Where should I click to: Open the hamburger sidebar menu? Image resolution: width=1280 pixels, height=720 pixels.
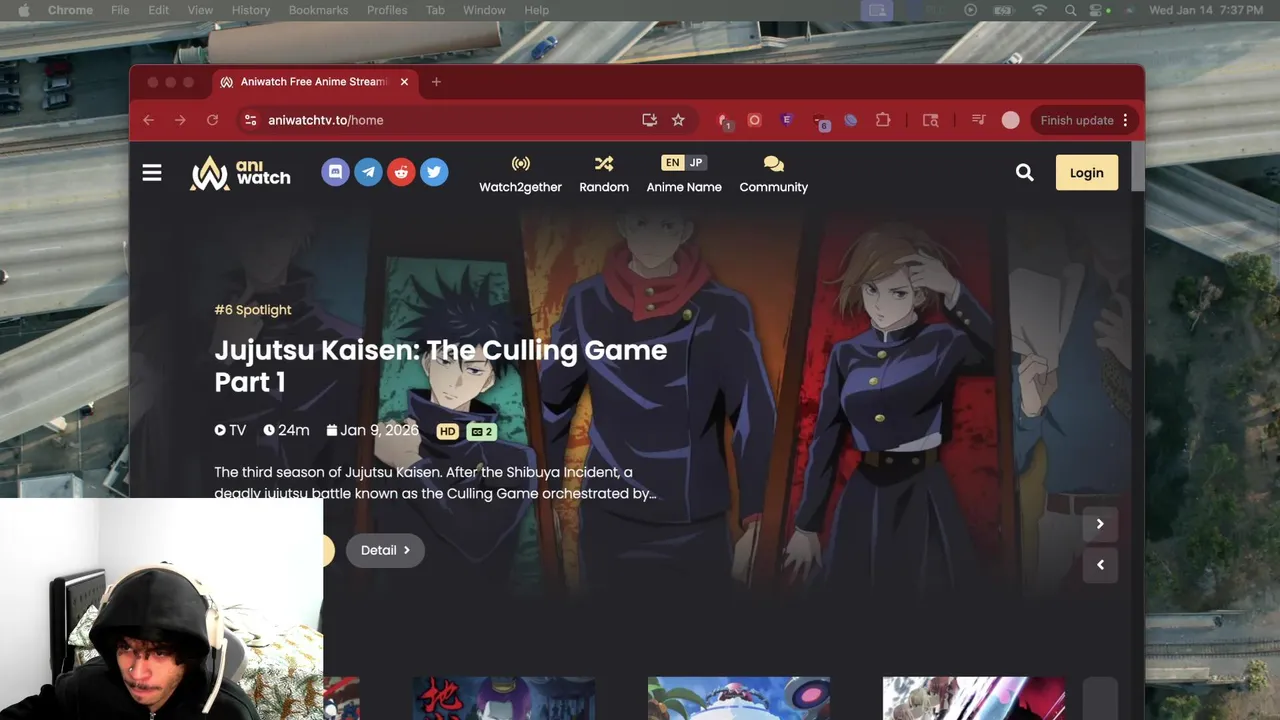pos(152,173)
